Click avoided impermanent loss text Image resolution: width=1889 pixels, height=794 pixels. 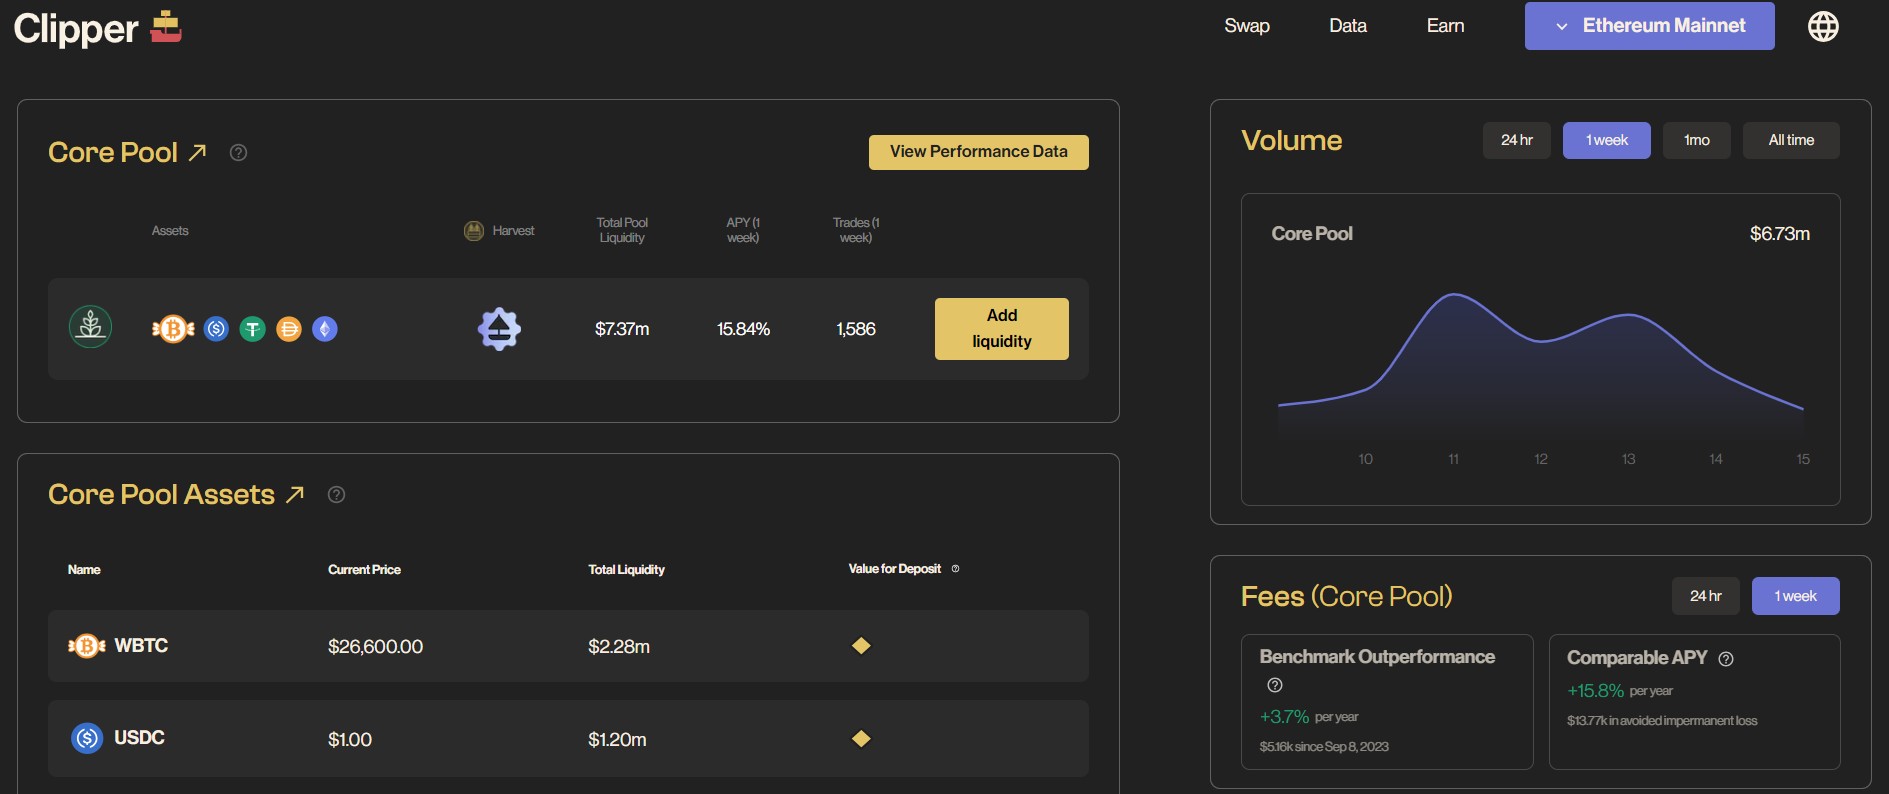1662,721
